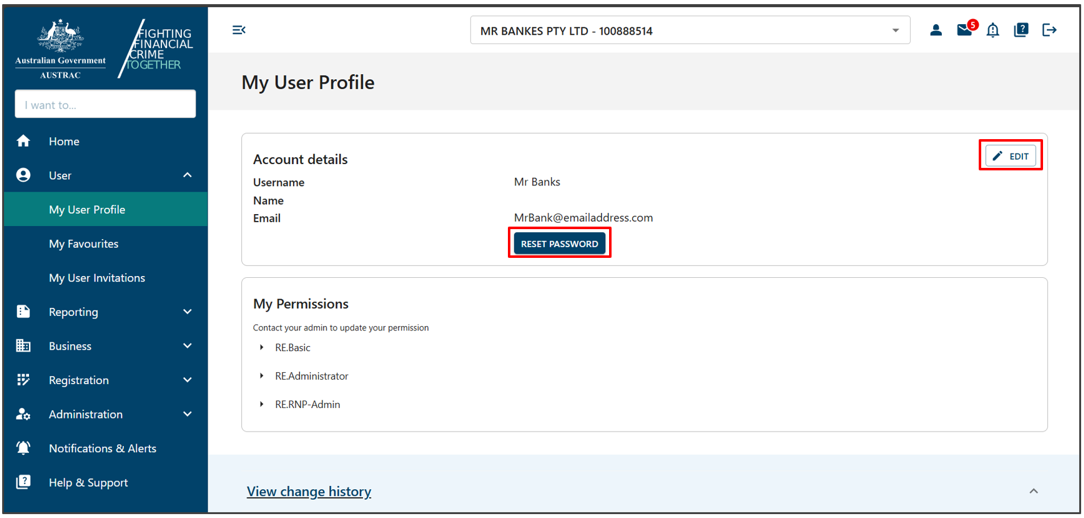
Task: Collapse the sidebar with the menu toggle icon
Action: coord(239,30)
